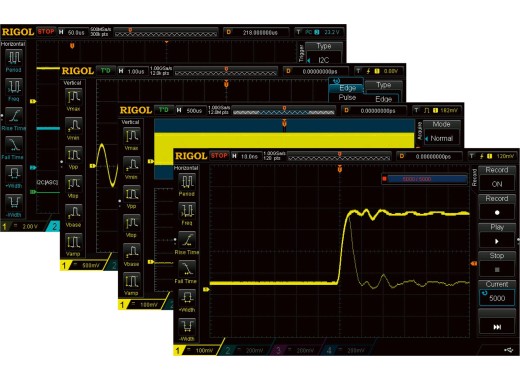This screenshot has width=520, height=380.
Task: Click delay readout in front 10.0ns window
Action: pos(430,156)
